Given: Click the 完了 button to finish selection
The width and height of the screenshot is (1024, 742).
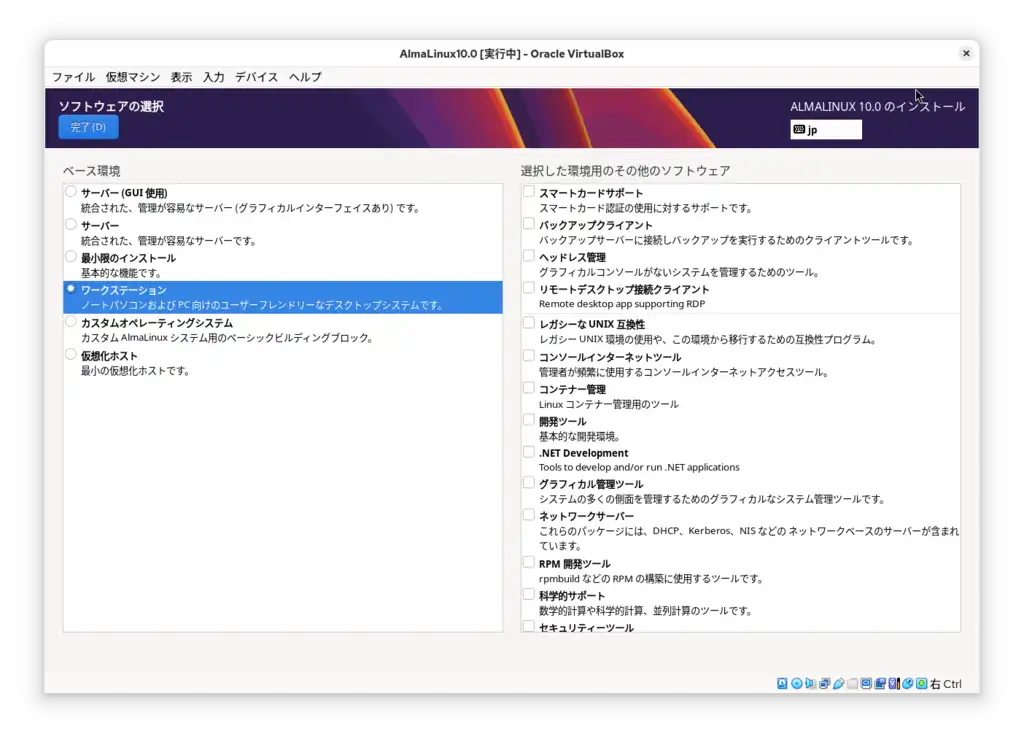Looking at the screenshot, I should tap(88, 127).
